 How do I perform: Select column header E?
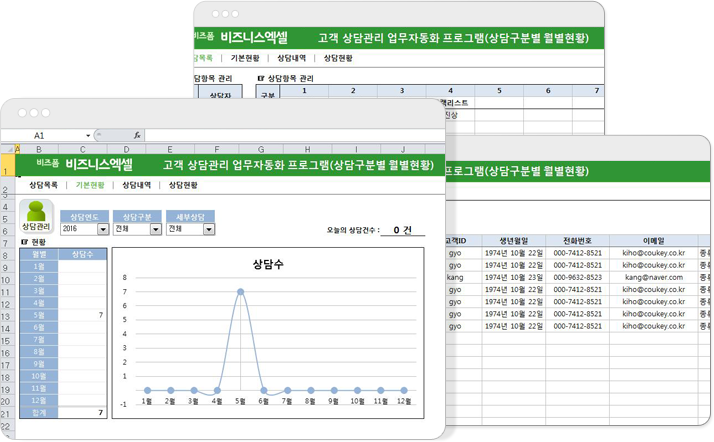point(170,149)
